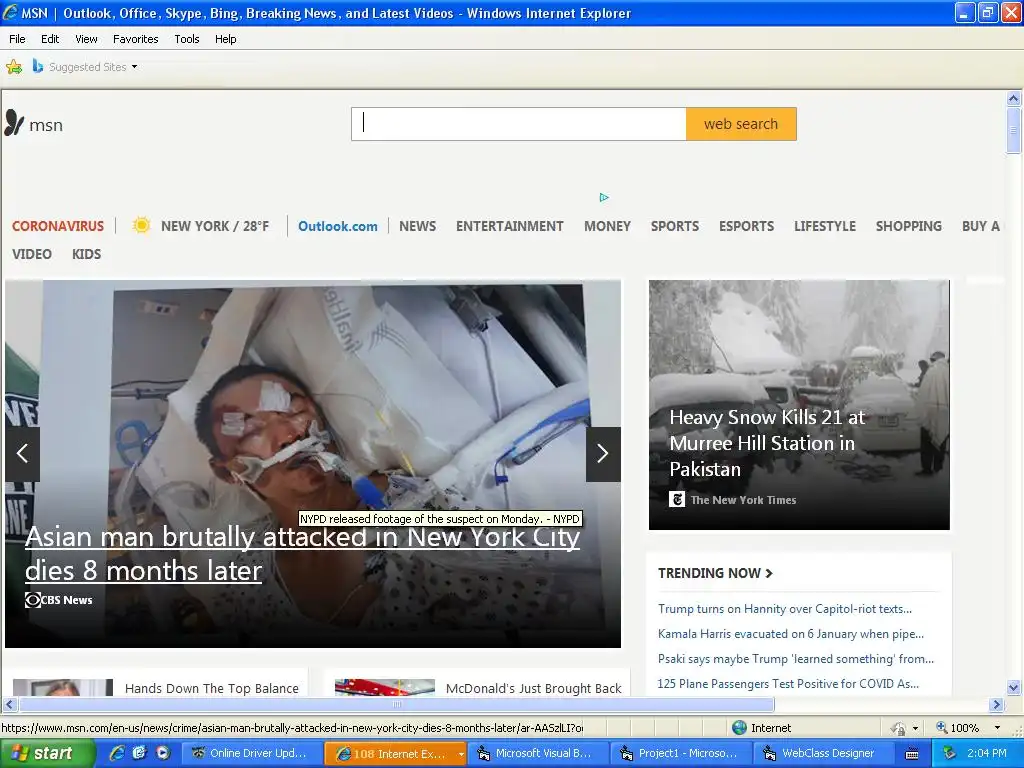The width and height of the screenshot is (1024, 768).
Task: Go to previous slide arrow in carousel
Action: point(23,454)
